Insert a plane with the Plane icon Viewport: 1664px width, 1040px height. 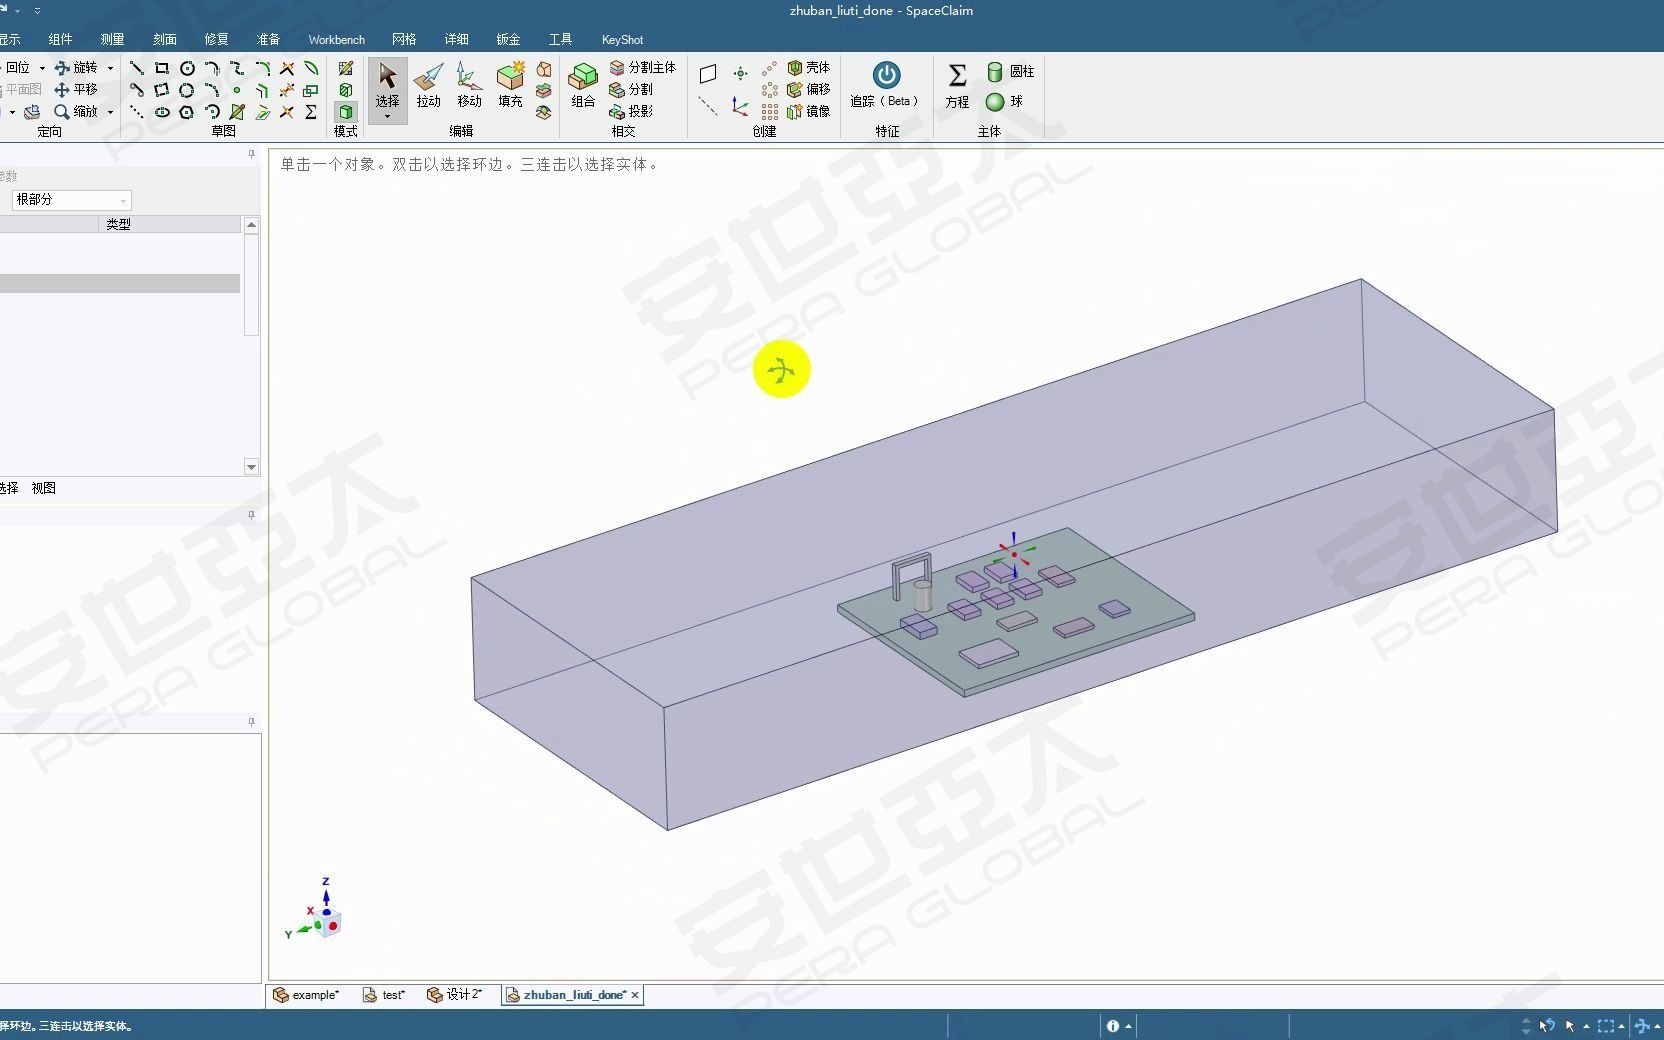tap(708, 73)
